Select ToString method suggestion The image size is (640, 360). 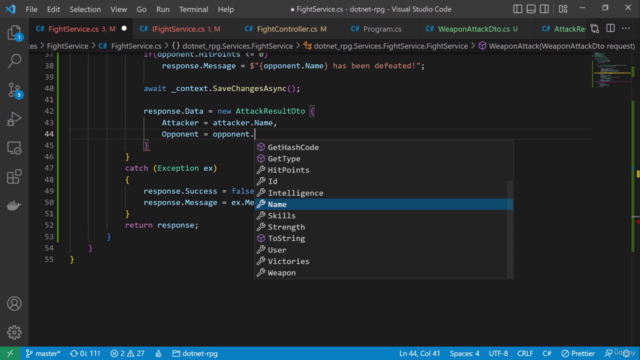tap(384, 238)
